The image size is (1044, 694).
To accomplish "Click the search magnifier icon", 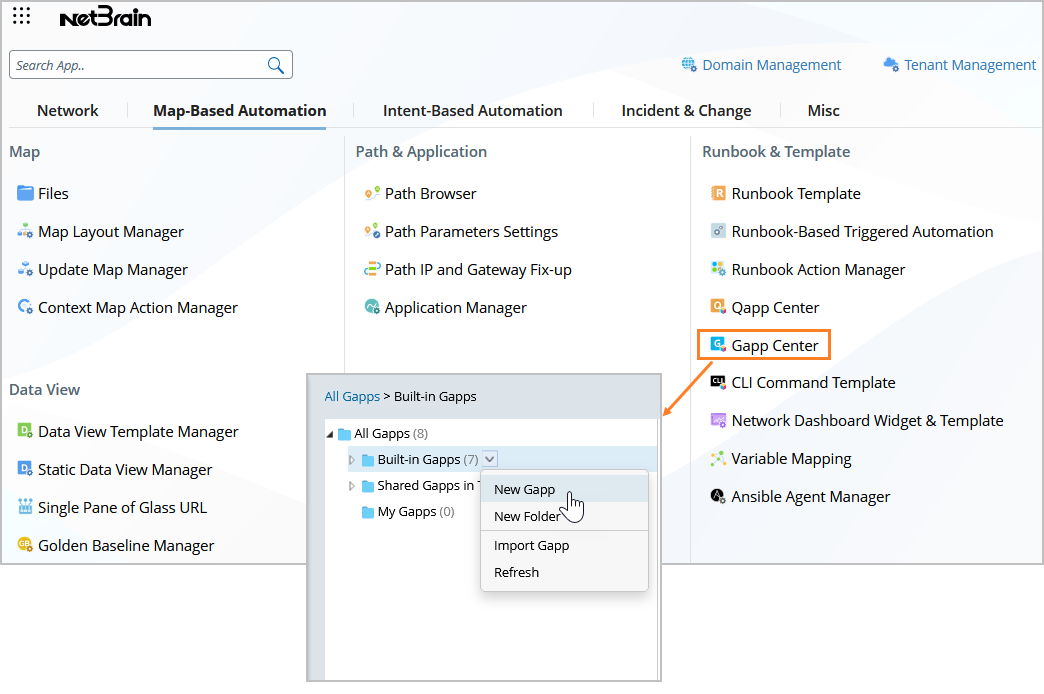I will coord(276,65).
